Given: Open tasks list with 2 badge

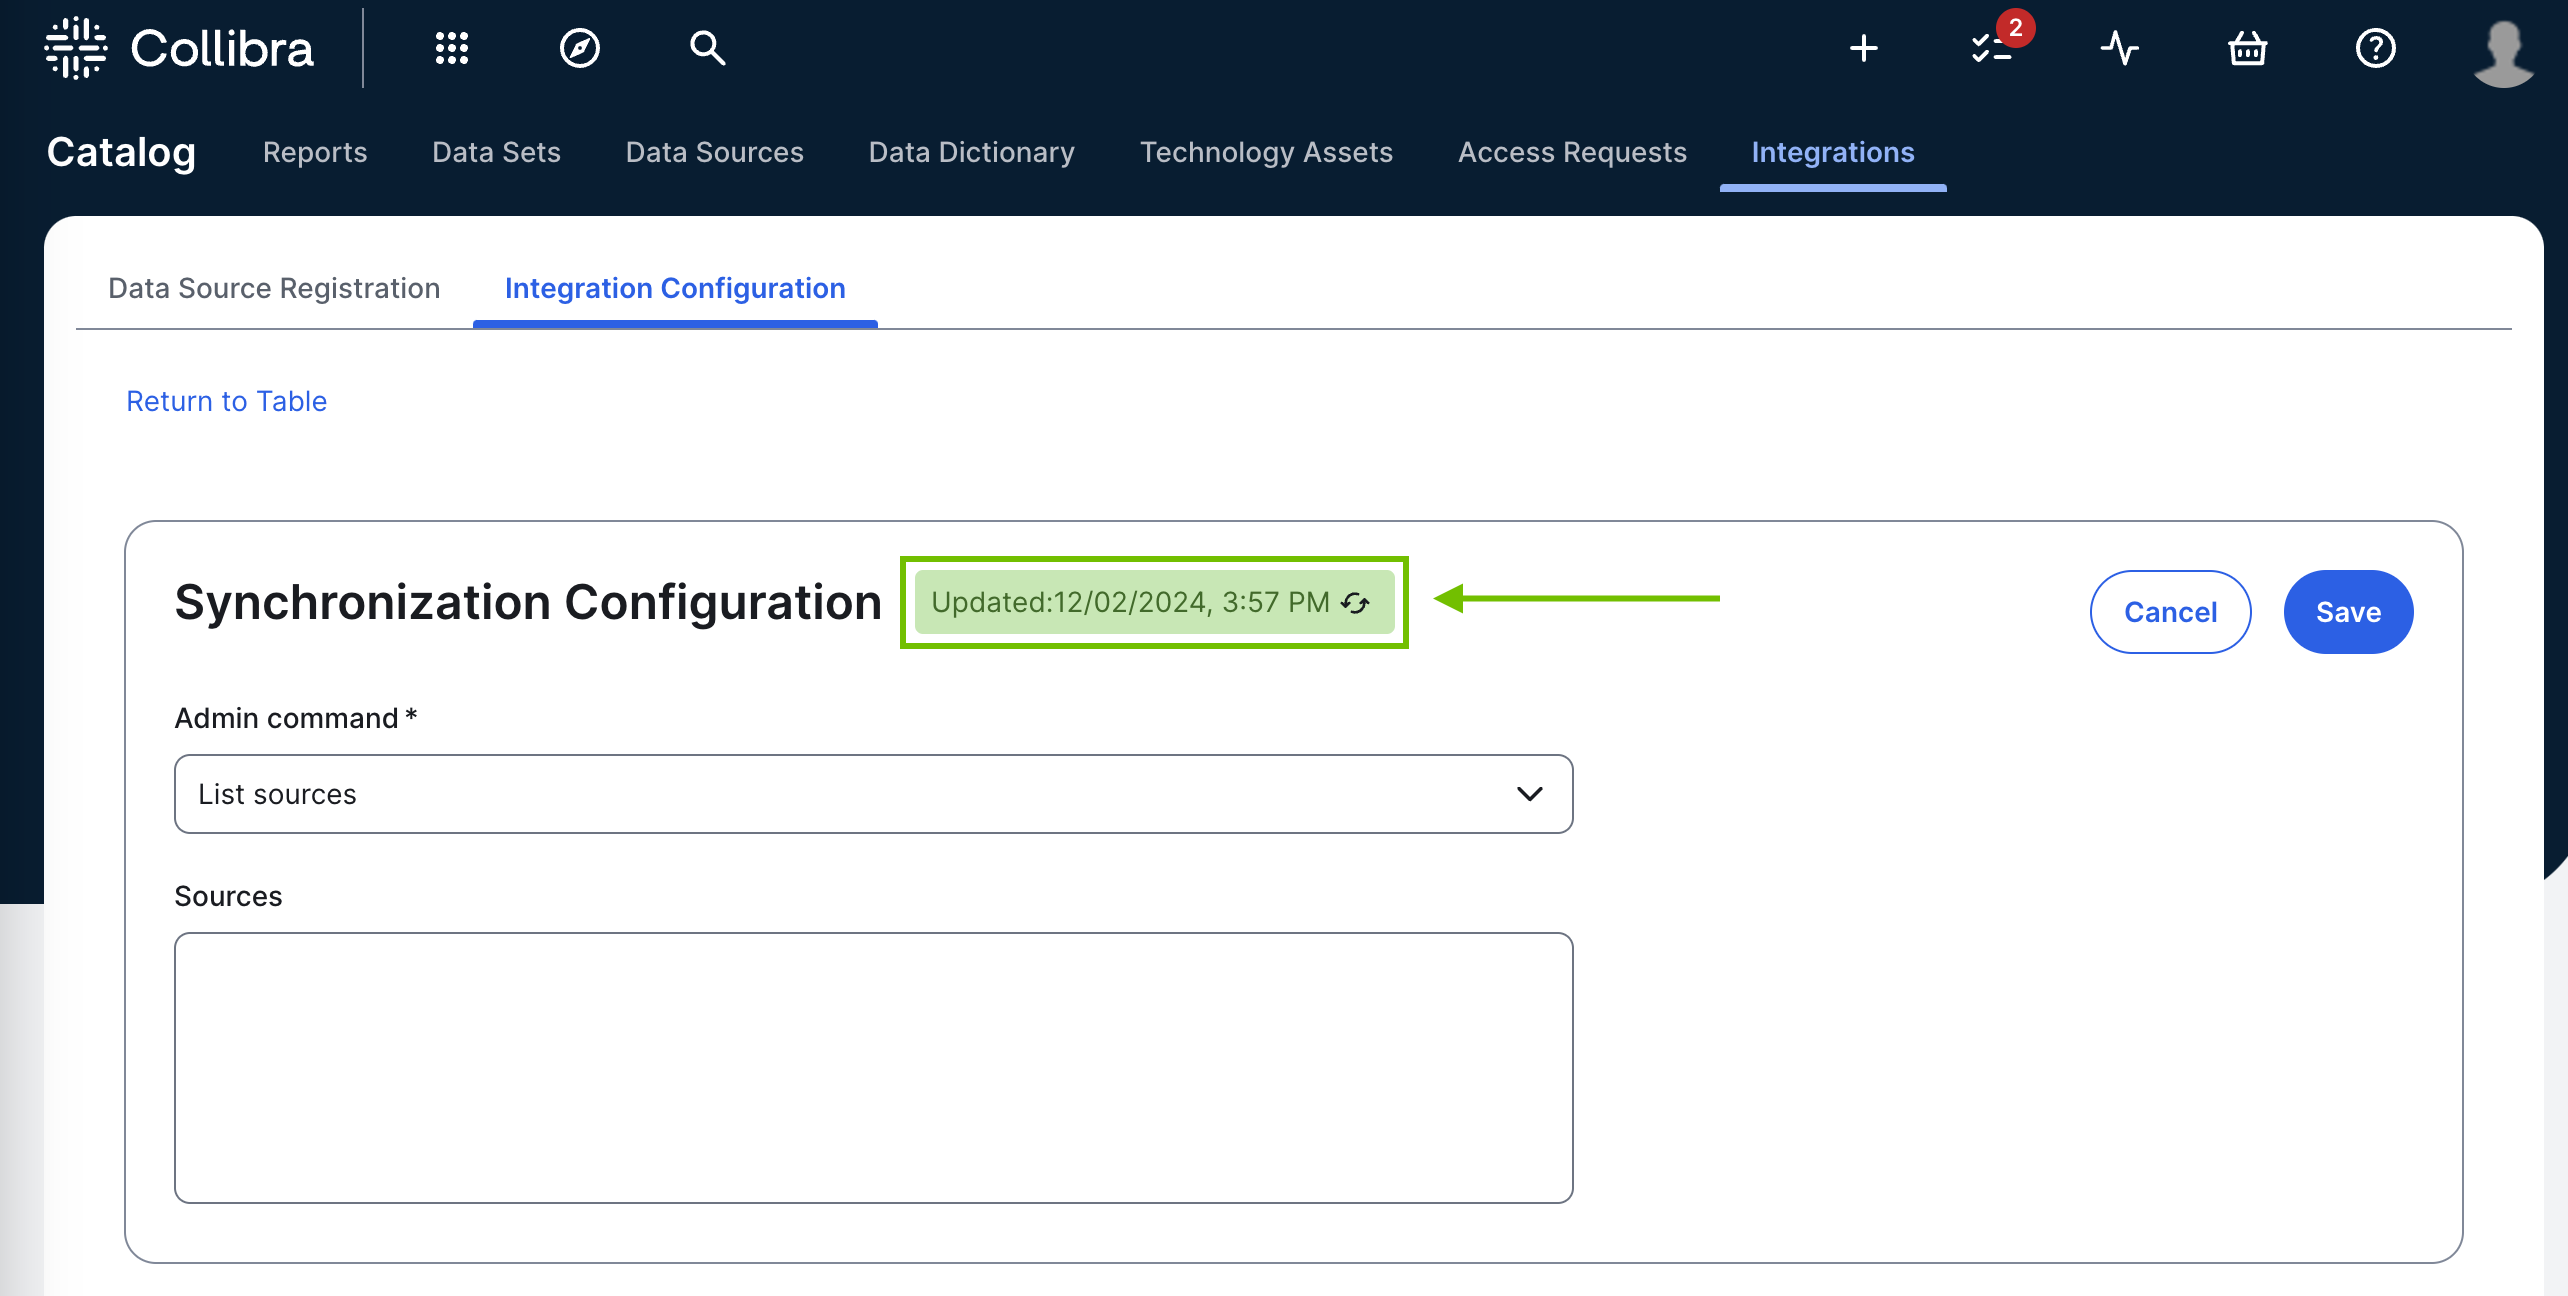Looking at the screenshot, I should (1991, 48).
